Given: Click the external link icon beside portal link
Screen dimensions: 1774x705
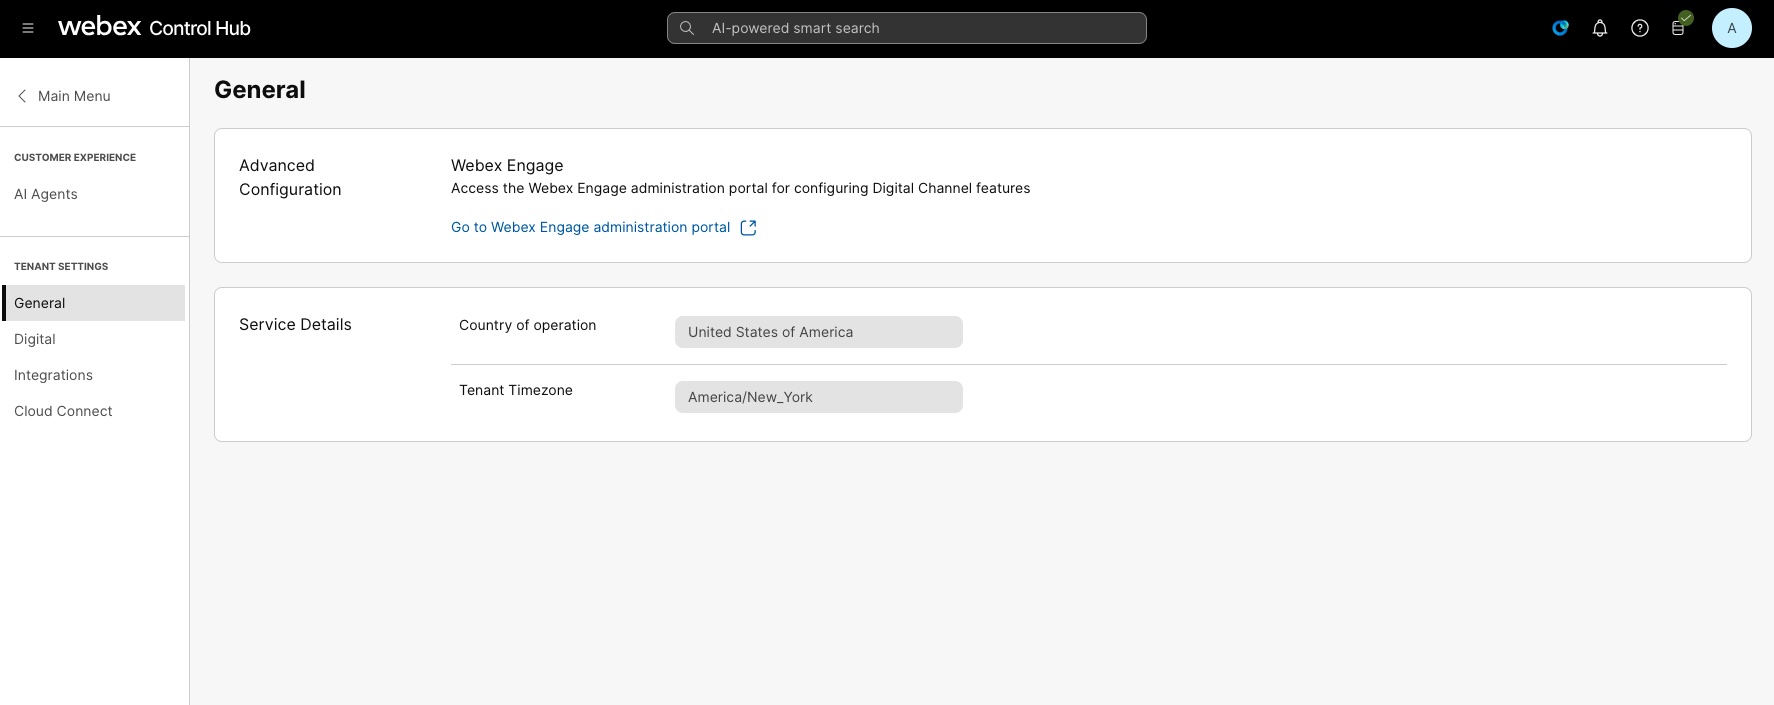Looking at the screenshot, I should coord(748,228).
